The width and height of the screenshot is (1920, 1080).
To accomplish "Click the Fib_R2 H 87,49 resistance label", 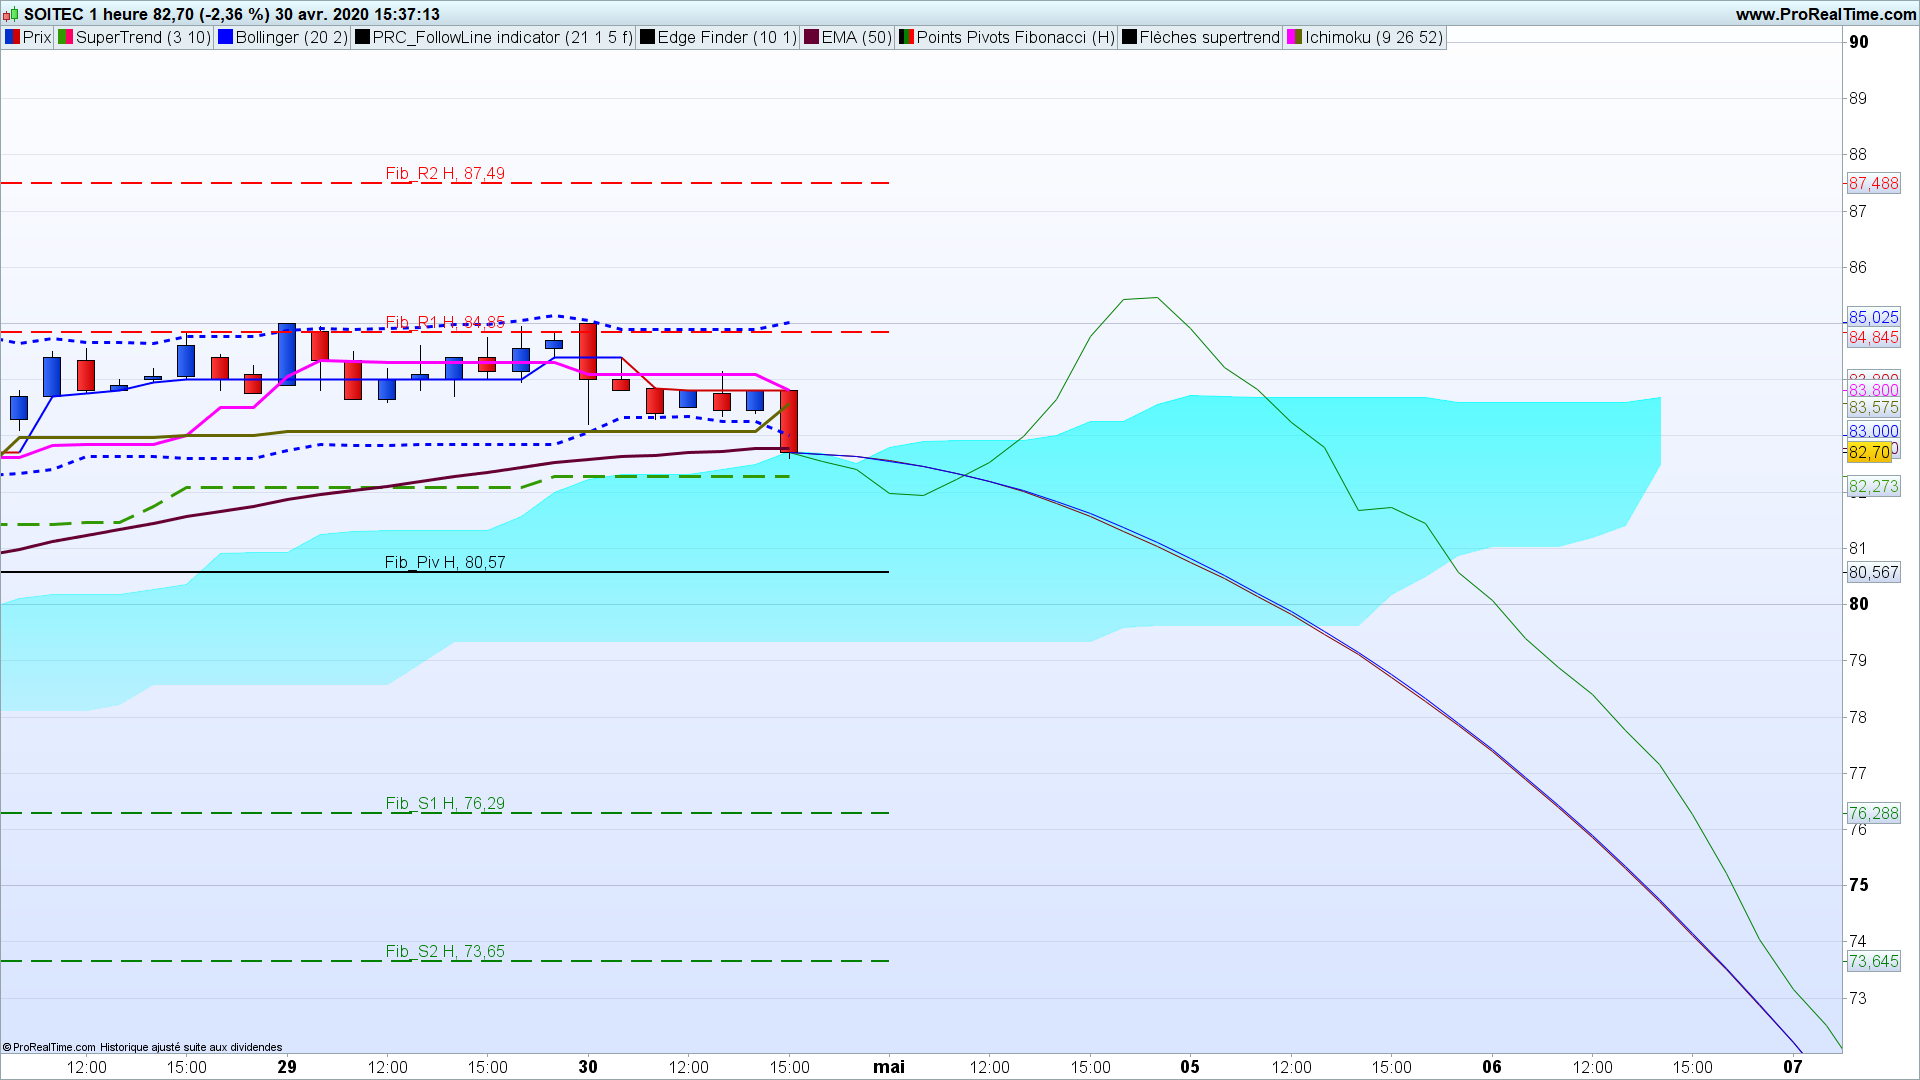I will pos(445,173).
